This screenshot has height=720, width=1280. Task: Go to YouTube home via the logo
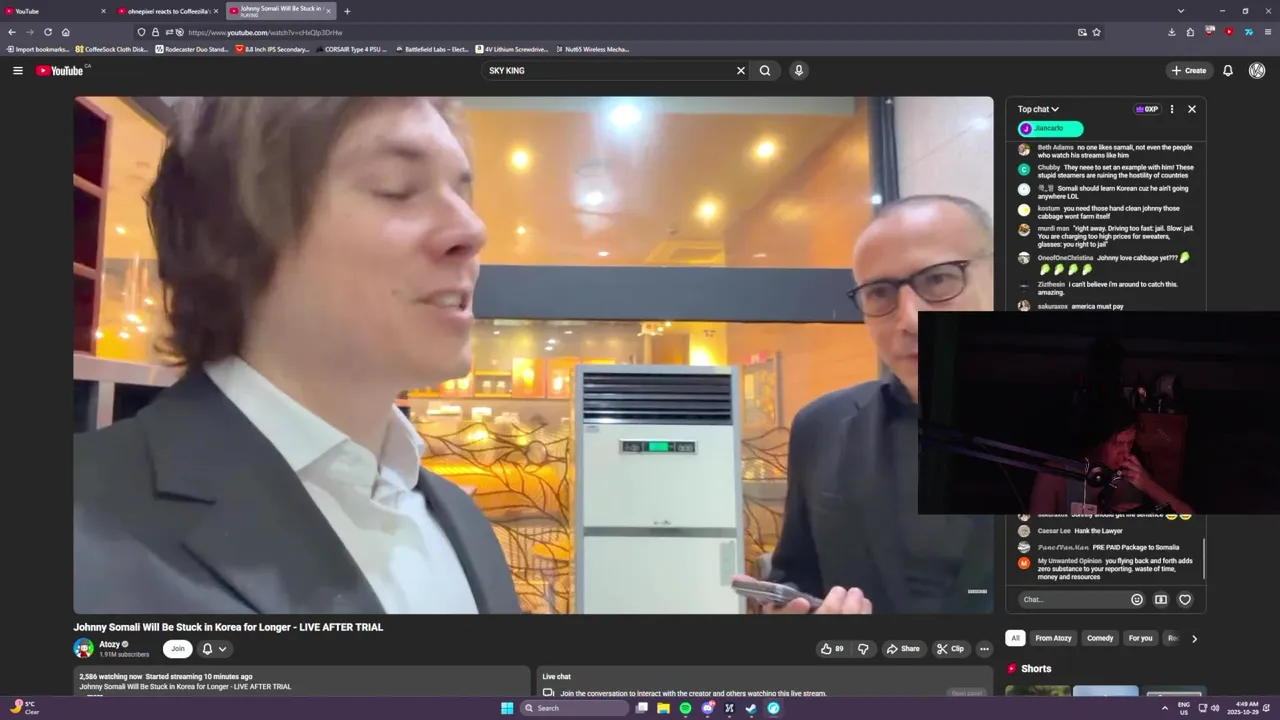60,70
